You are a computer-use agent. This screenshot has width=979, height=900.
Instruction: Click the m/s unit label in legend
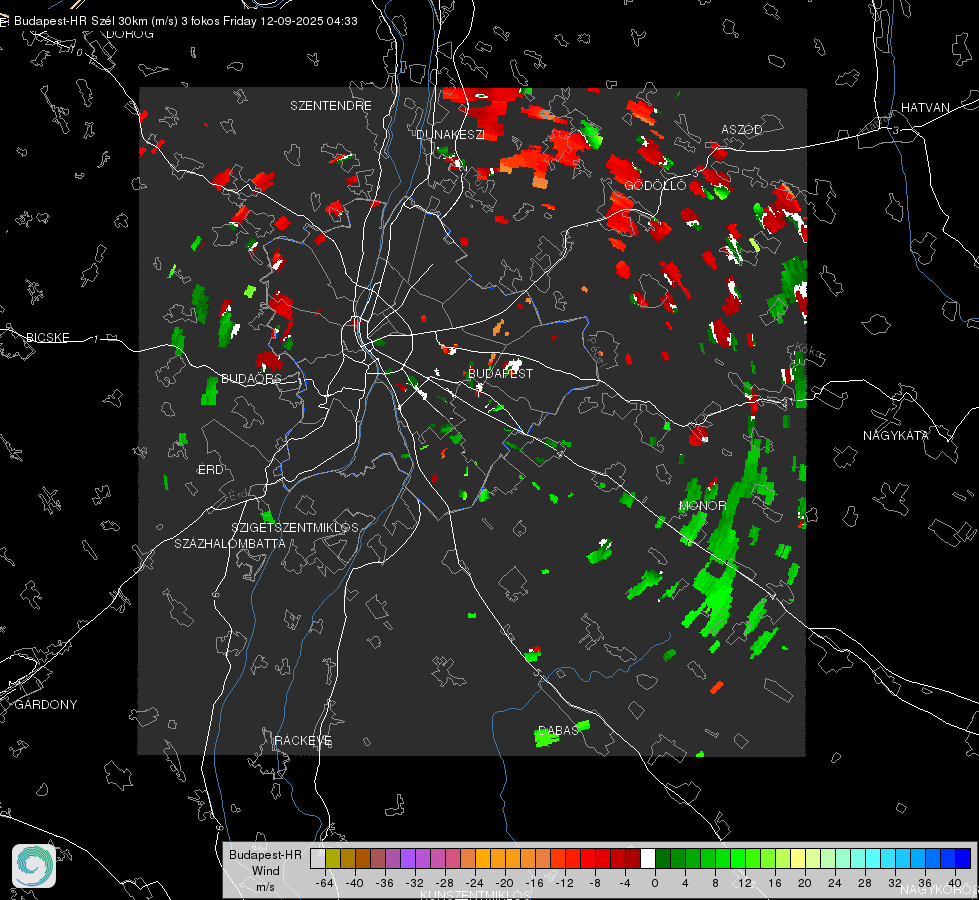pyautogui.click(x=265, y=886)
